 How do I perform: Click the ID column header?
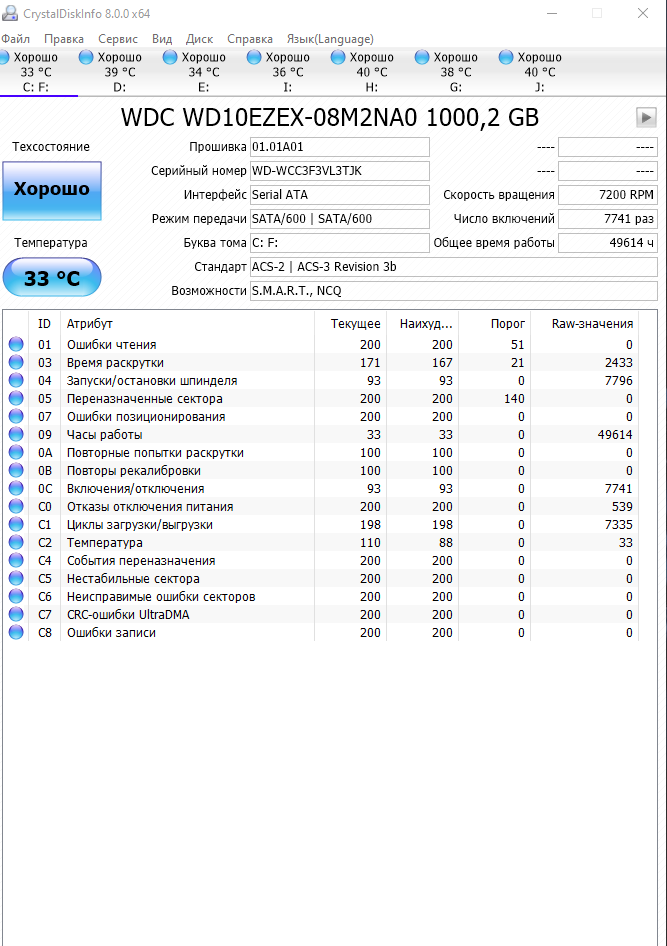coord(45,323)
